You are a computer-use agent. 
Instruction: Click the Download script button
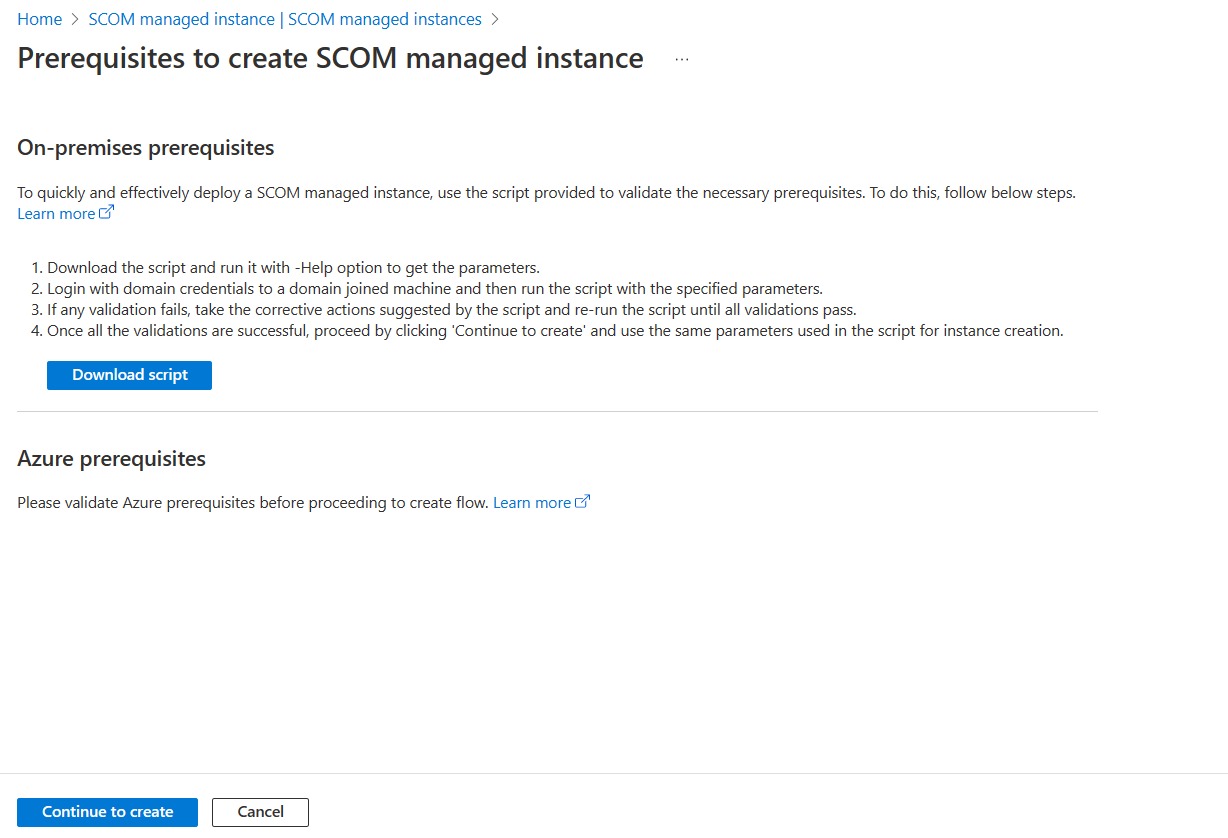tap(129, 375)
